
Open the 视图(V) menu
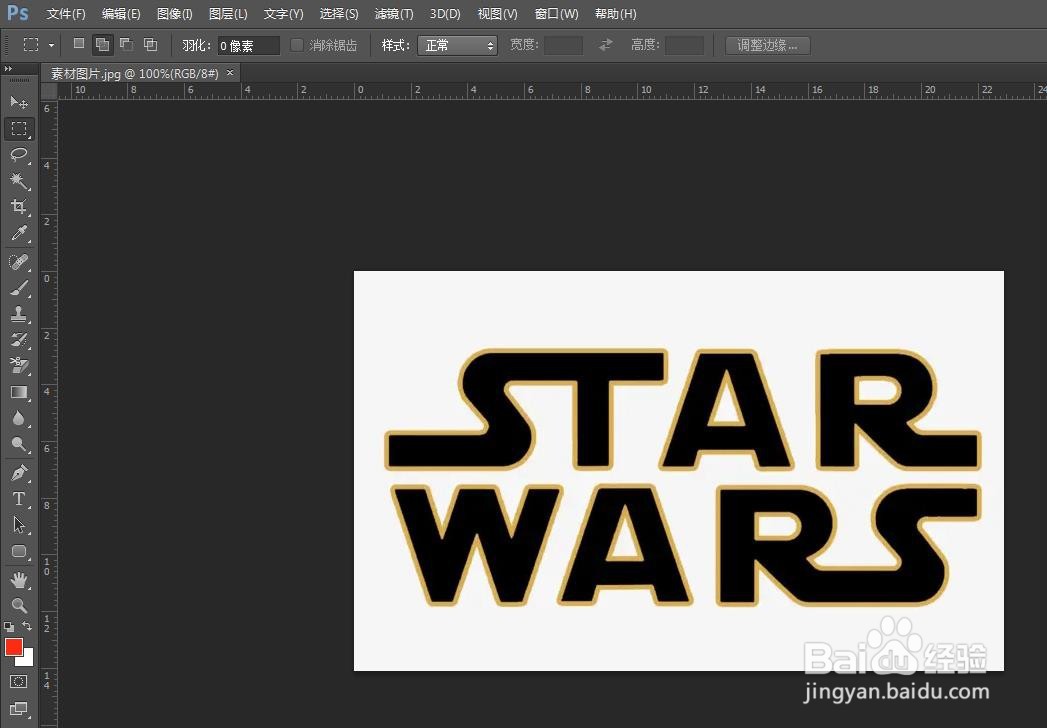tap(497, 13)
